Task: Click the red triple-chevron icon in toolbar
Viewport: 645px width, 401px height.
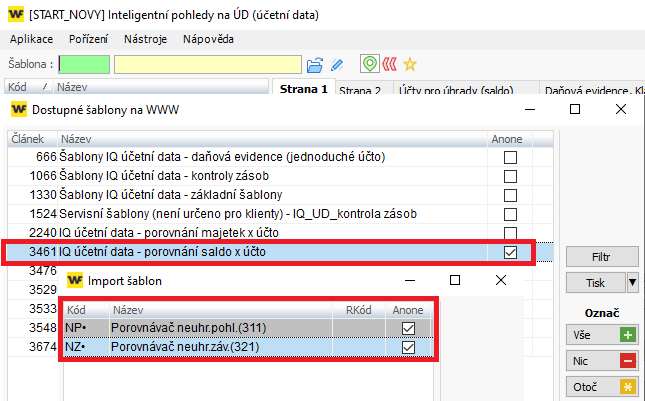Action: pyautogui.click(x=389, y=64)
